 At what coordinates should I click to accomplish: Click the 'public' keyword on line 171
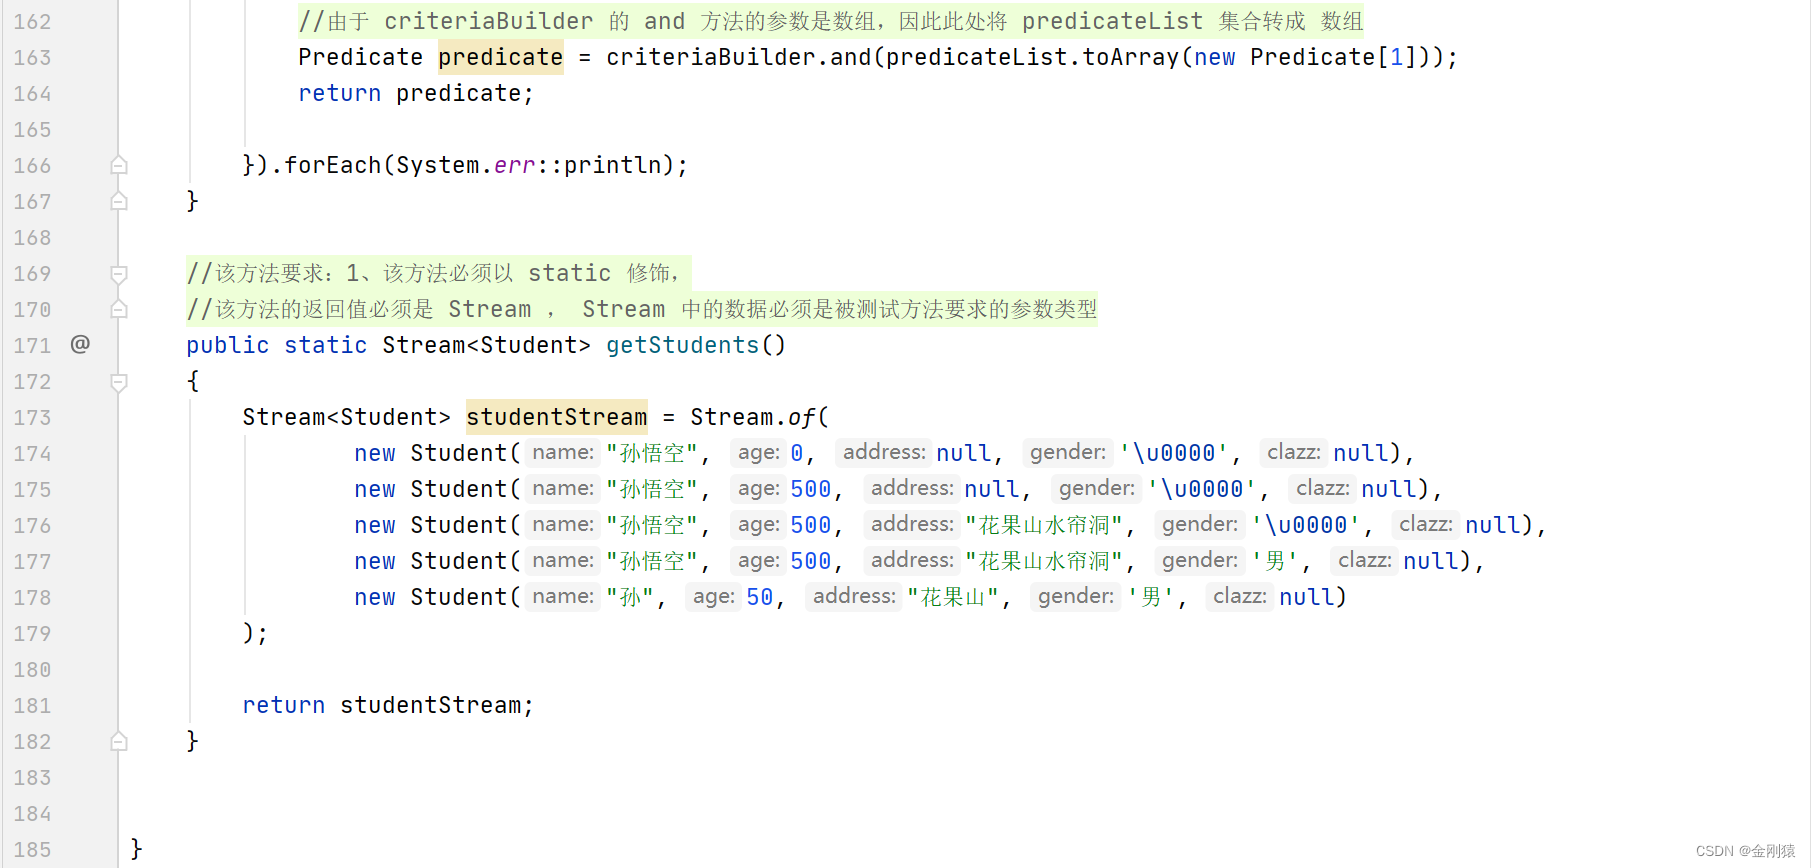pyautogui.click(x=227, y=345)
